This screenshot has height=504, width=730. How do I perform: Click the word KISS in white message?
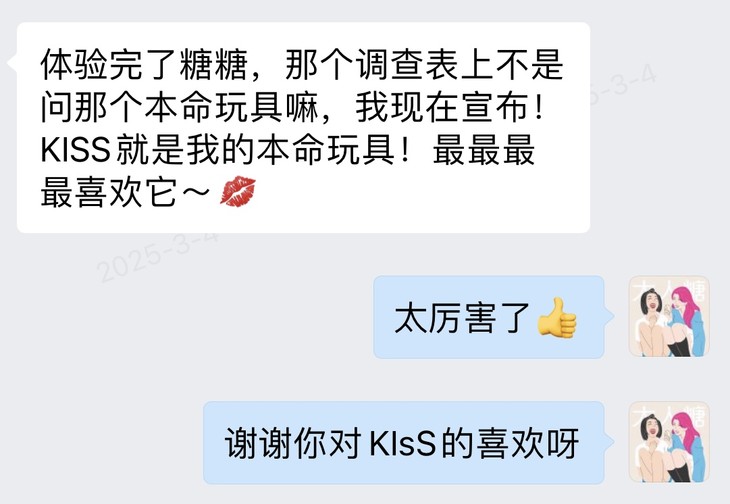point(75,150)
